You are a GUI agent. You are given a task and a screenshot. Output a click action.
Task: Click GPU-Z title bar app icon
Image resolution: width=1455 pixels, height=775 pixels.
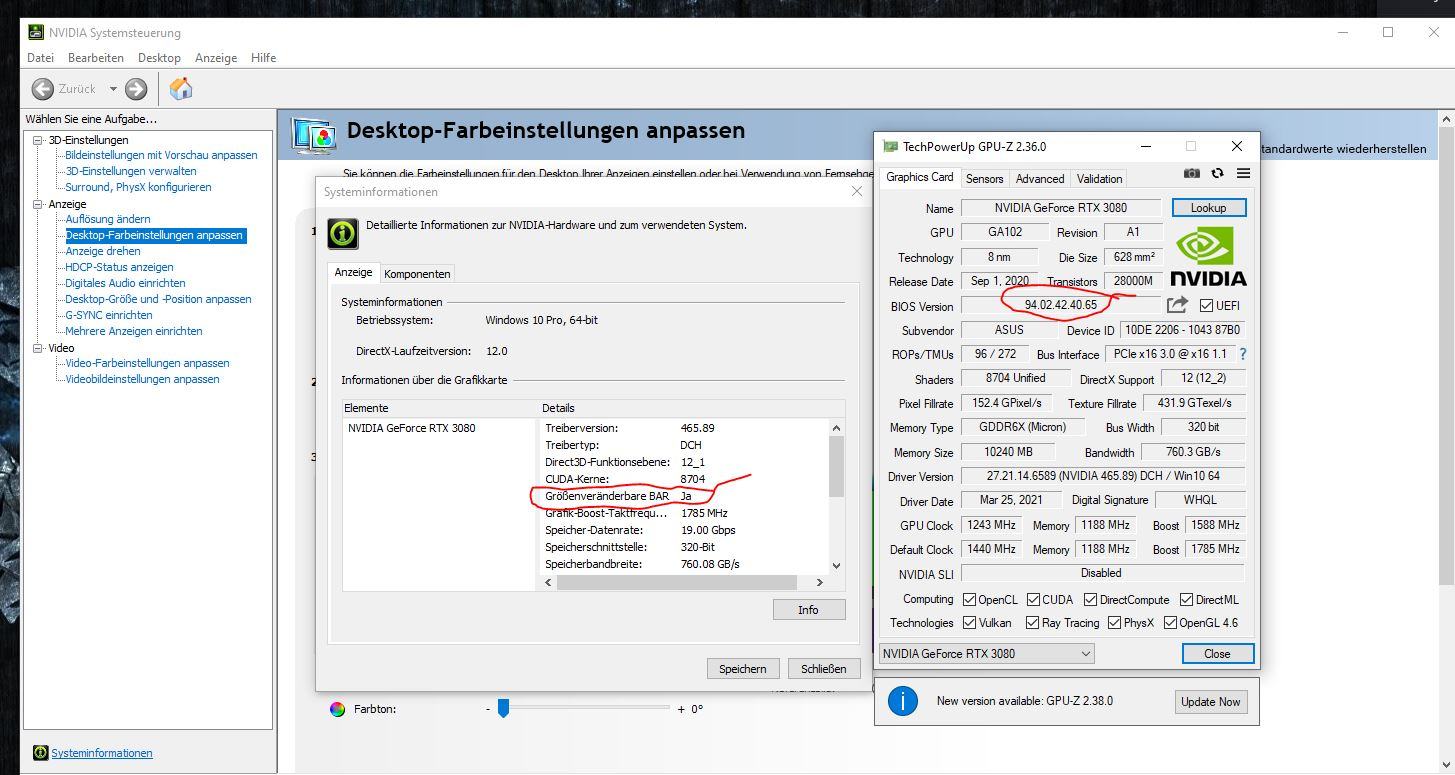890,147
